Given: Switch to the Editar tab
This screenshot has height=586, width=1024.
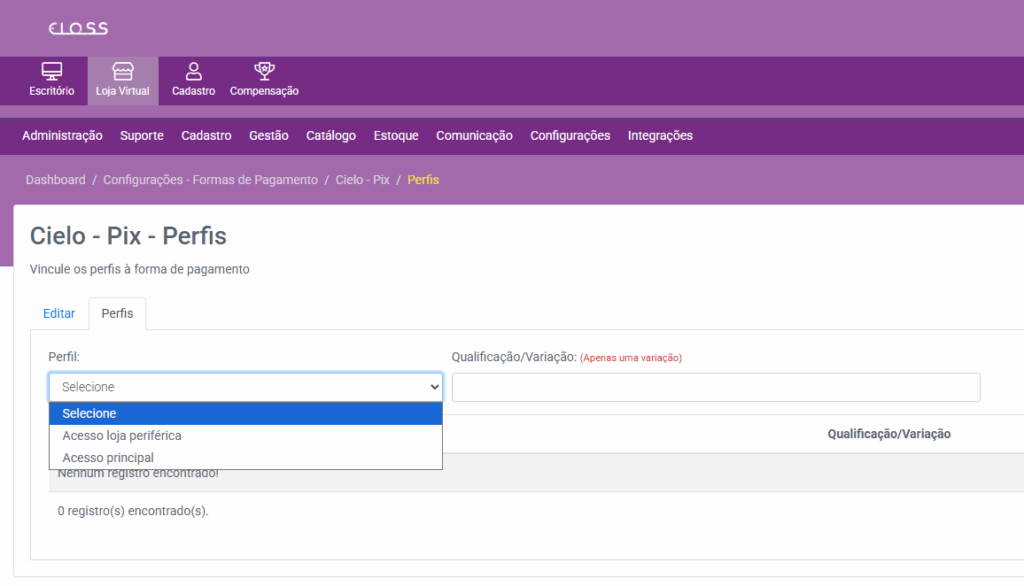Looking at the screenshot, I should point(59,314).
